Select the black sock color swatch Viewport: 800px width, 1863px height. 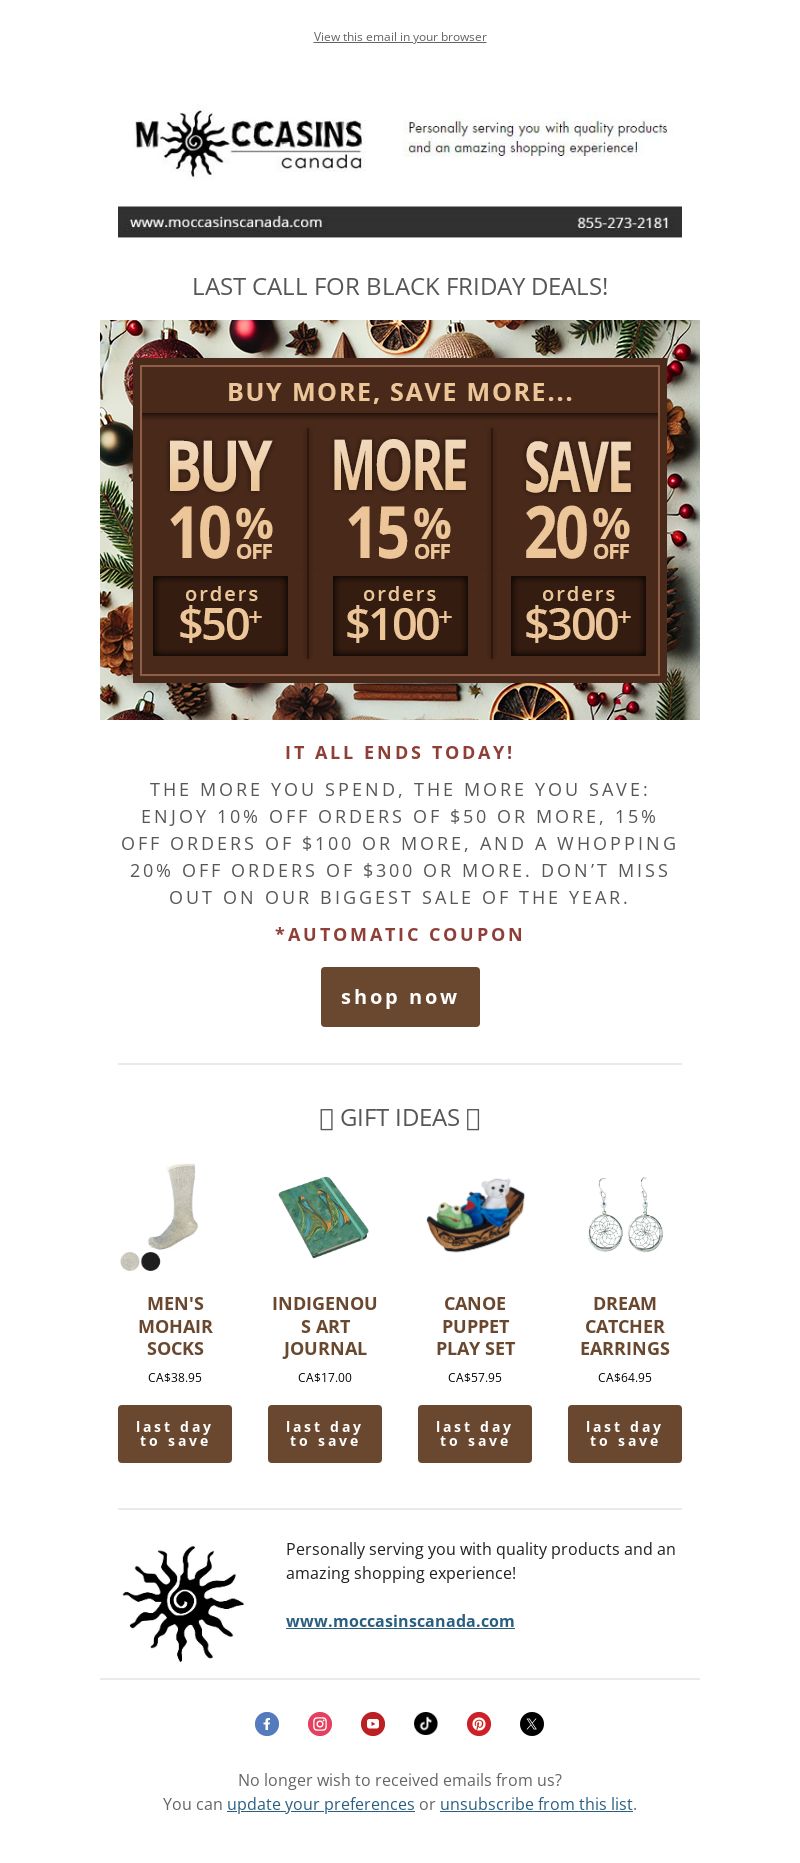[151, 1261]
